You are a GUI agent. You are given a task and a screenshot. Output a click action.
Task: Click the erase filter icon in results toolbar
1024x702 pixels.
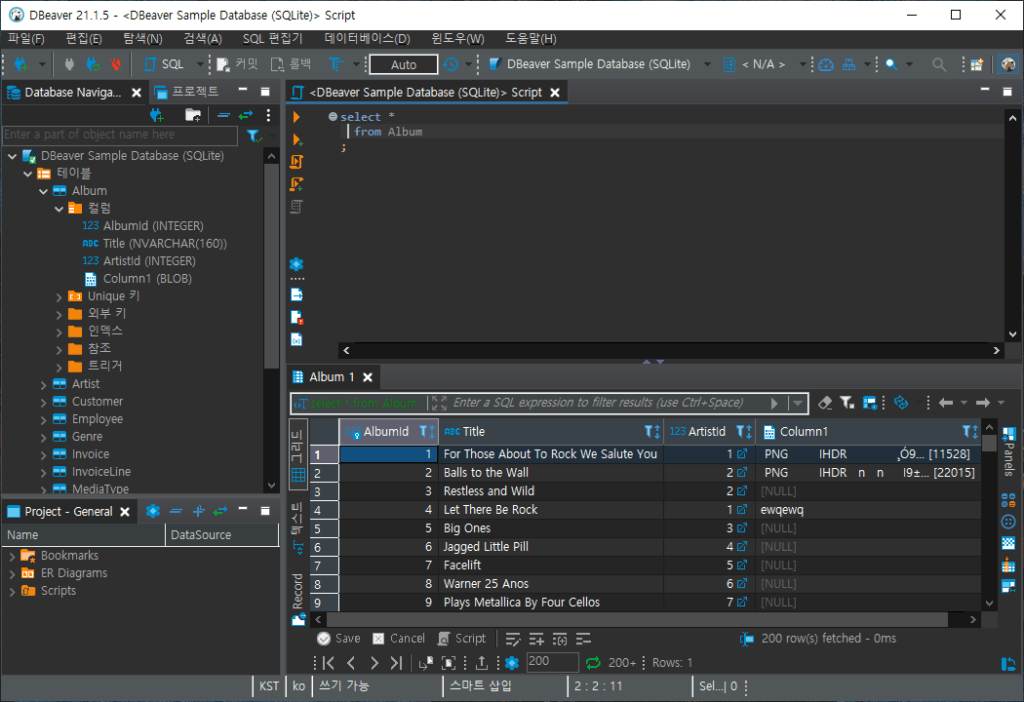click(825, 403)
